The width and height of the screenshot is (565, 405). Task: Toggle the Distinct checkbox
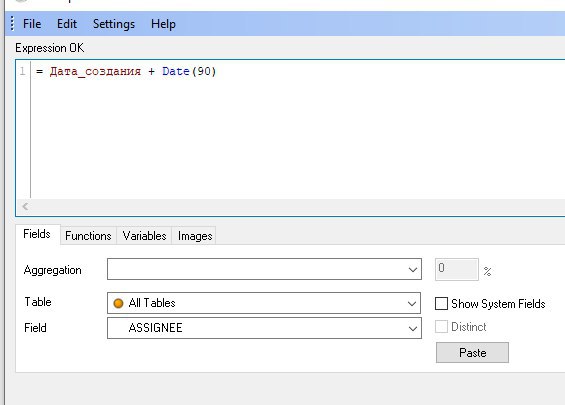pos(441,327)
